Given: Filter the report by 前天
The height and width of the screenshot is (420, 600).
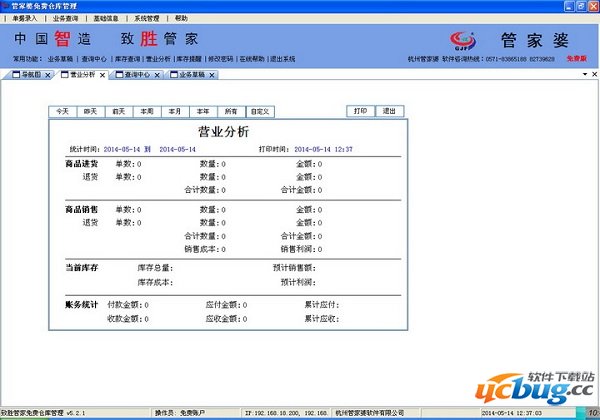Looking at the screenshot, I should [x=119, y=111].
